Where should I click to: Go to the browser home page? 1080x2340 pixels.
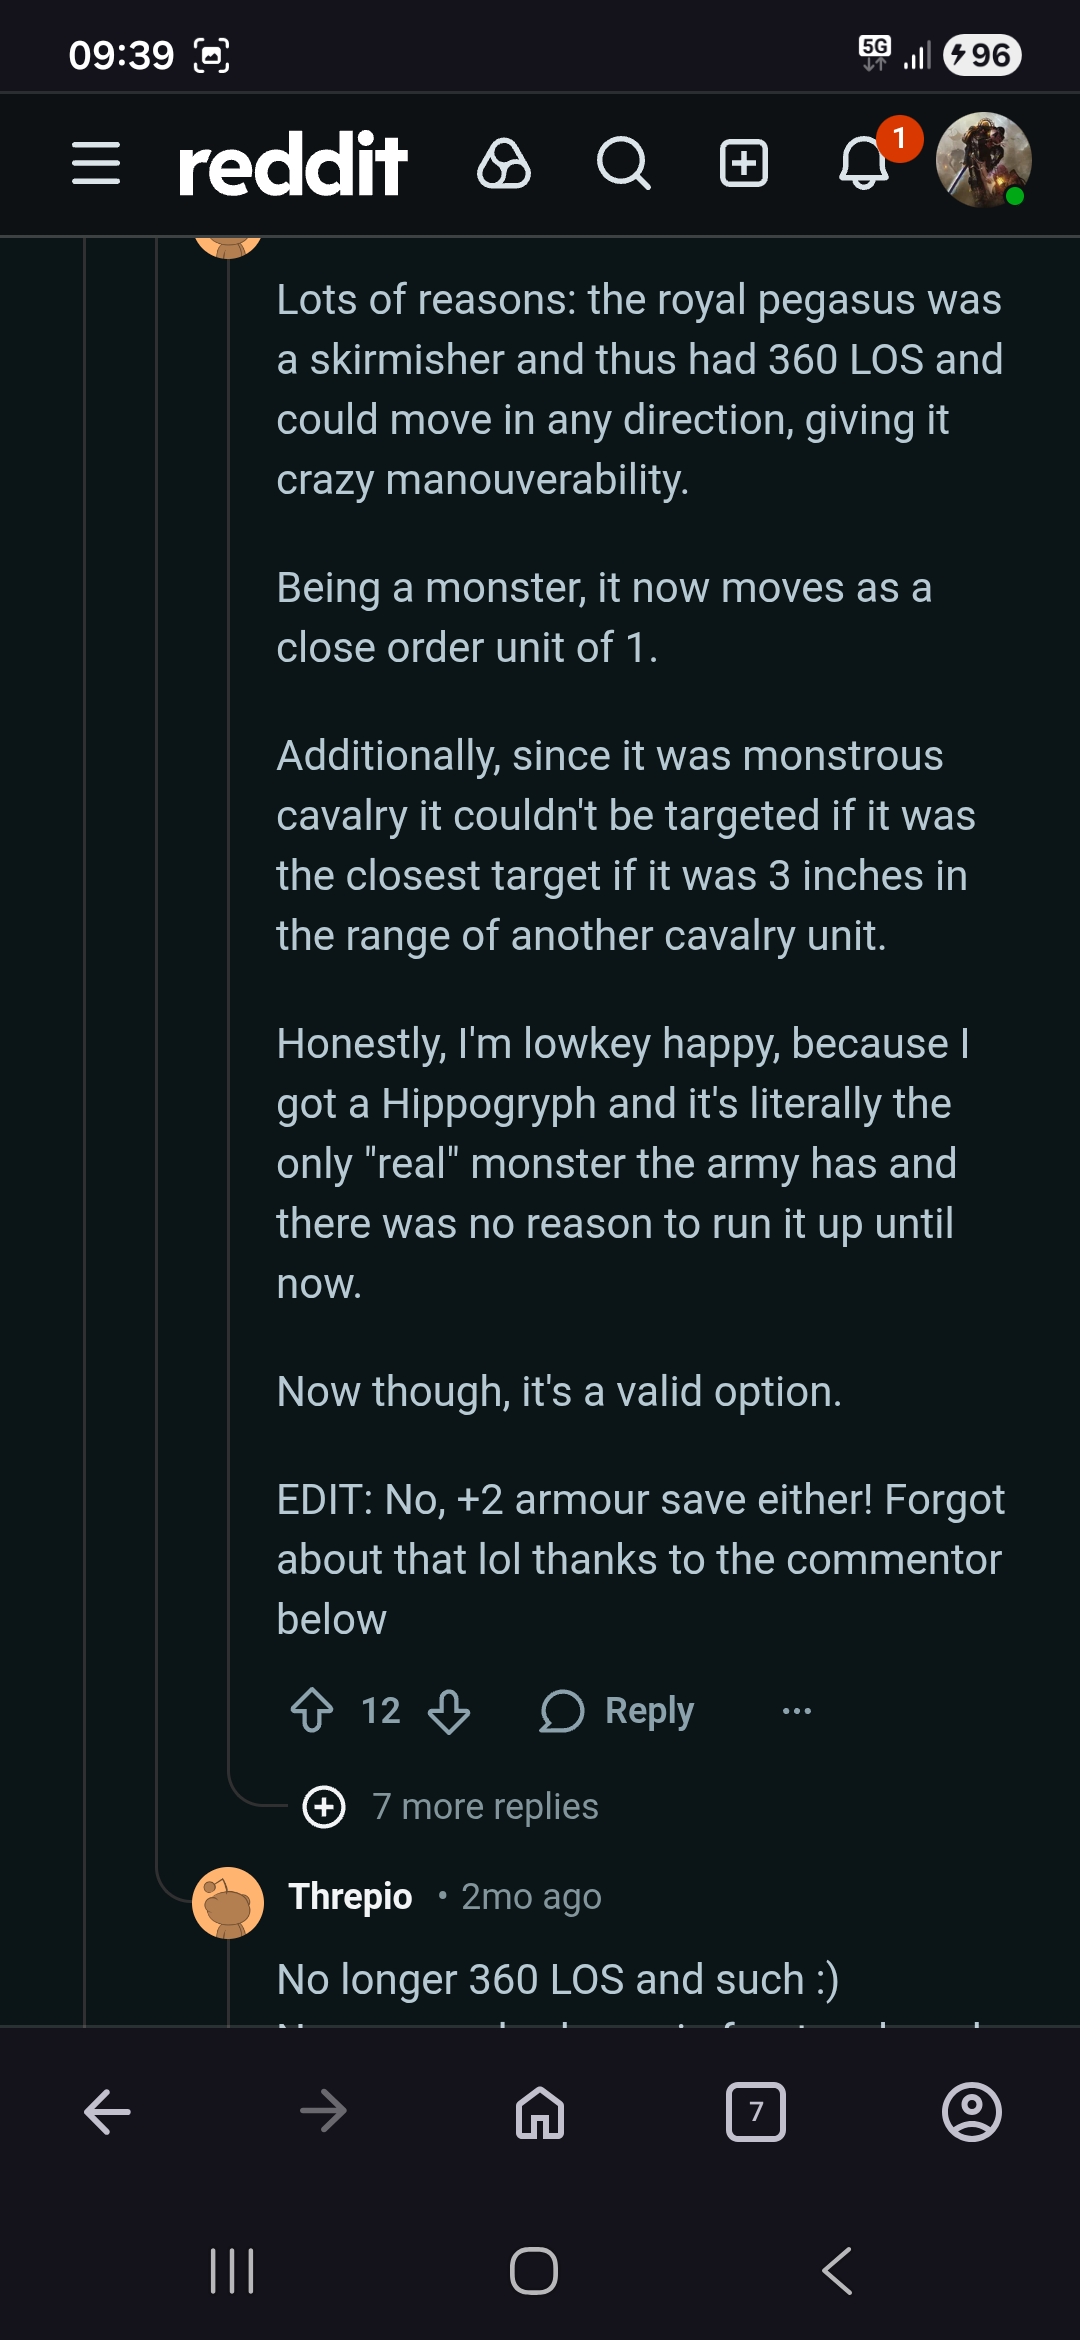click(x=540, y=2112)
